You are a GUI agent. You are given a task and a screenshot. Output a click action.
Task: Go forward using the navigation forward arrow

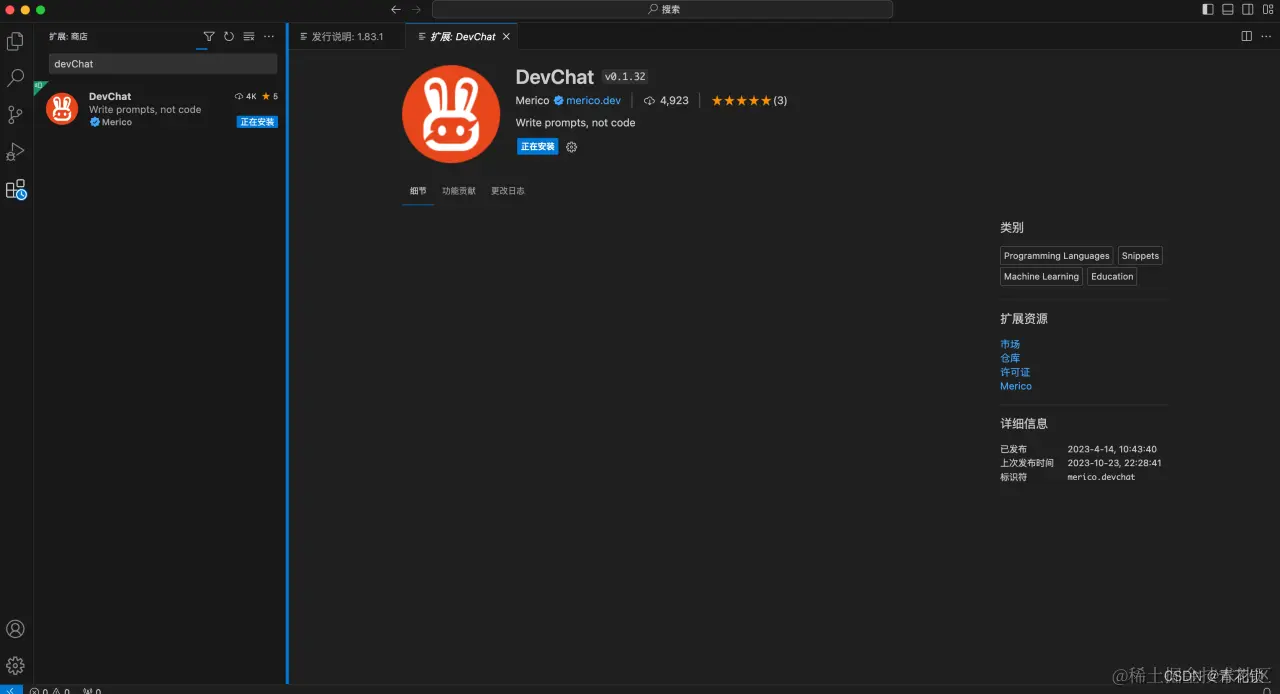[417, 9]
